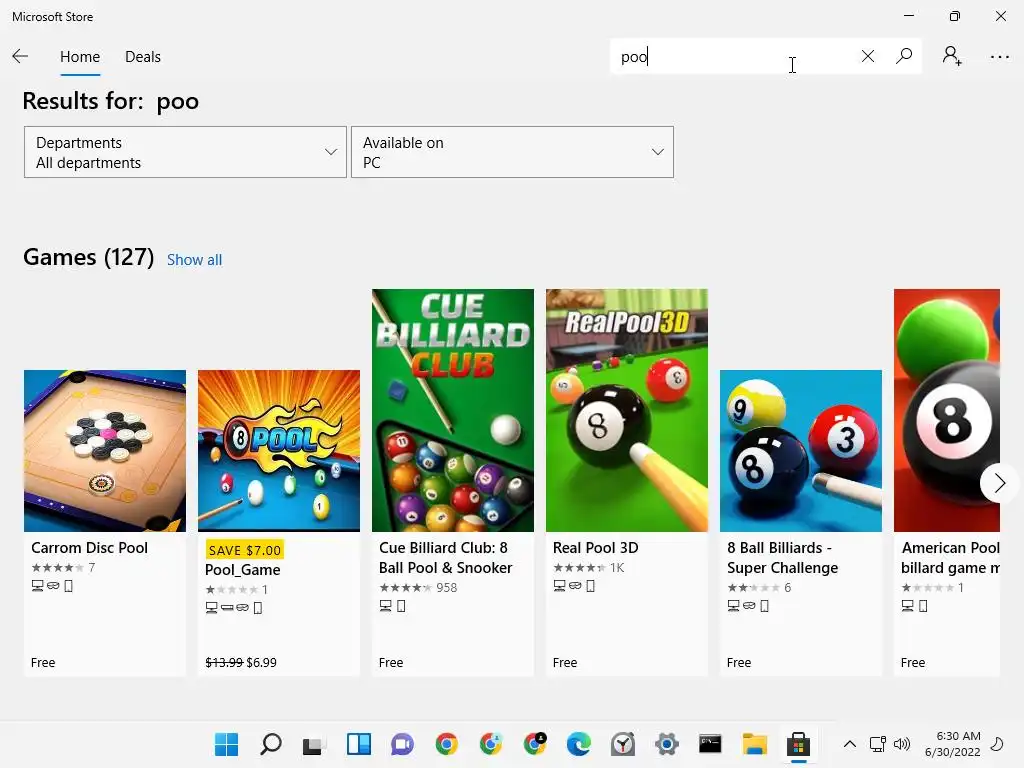1024x768 pixels.
Task: Open the account sign-in icon
Action: pyautogui.click(x=952, y=56)
